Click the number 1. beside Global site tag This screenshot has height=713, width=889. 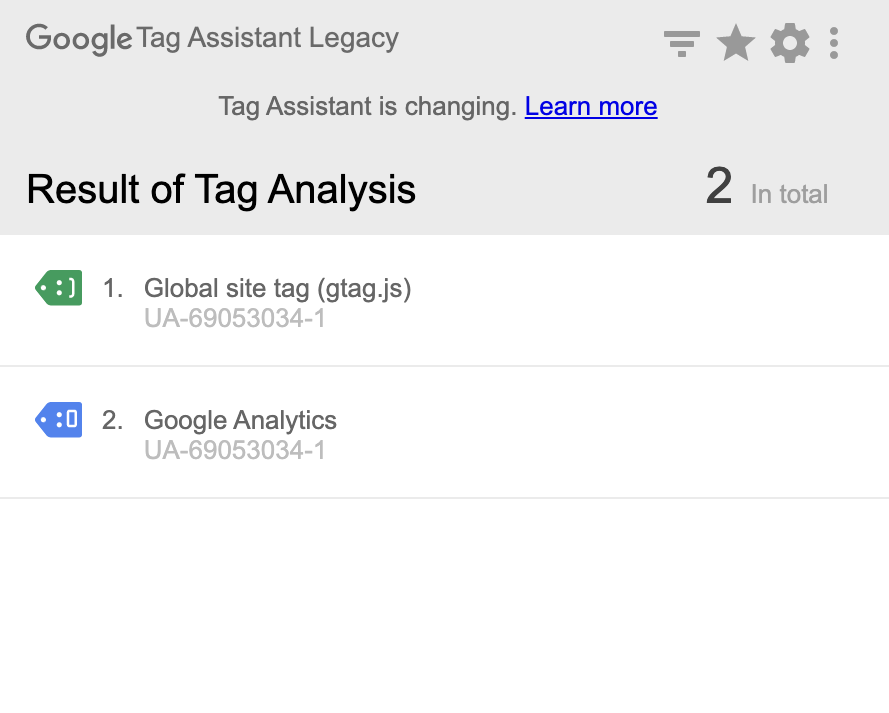pos(112,288)
